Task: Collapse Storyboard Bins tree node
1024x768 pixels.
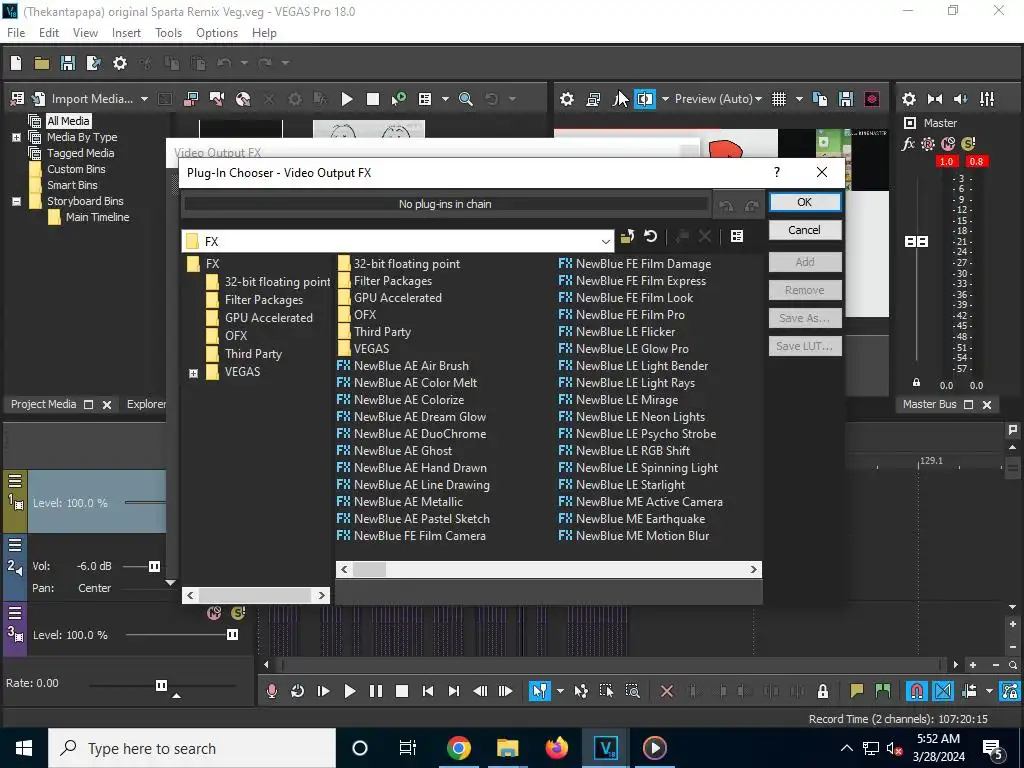Action: [x=16, y=201]
